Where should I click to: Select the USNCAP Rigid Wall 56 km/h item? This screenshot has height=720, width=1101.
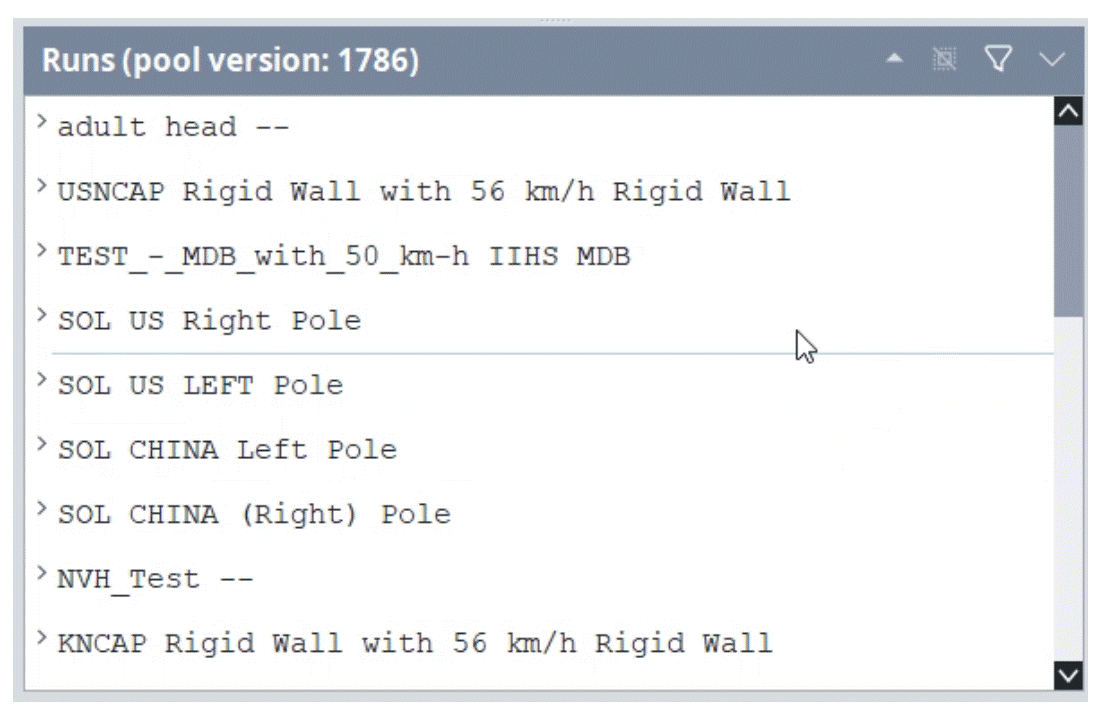(424, 192)
